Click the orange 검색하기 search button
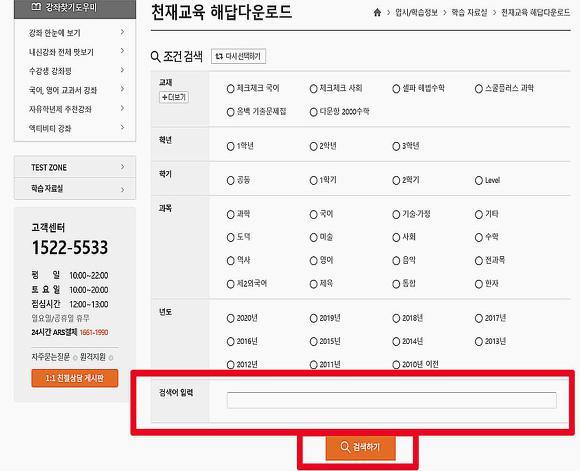This screenshot has width=580, height=471. pos(361,447)
